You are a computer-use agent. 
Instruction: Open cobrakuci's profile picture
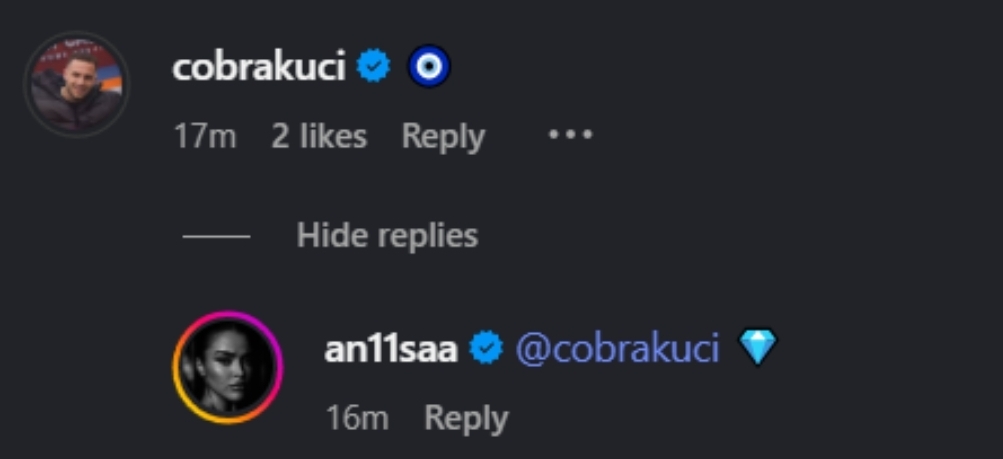(x=76, y=85)
